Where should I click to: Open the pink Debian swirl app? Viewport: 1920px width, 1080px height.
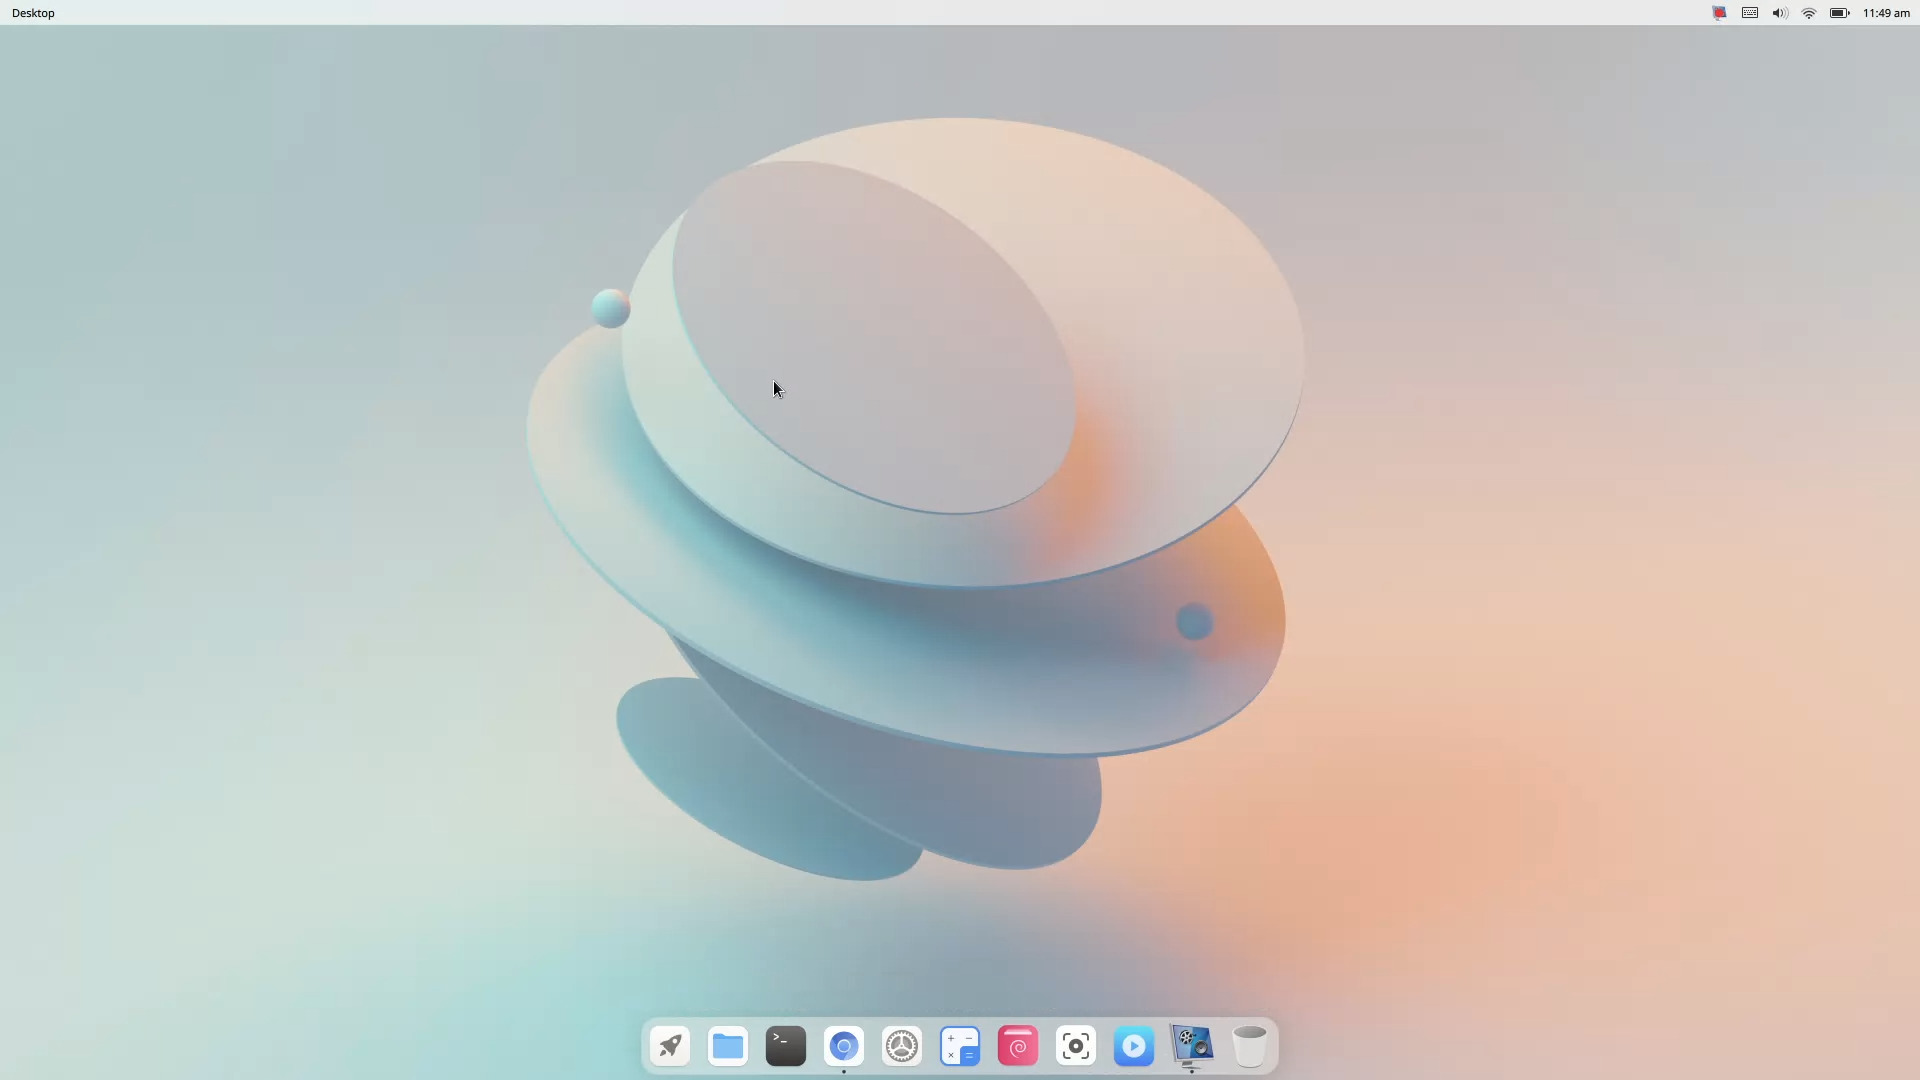1018,1046
